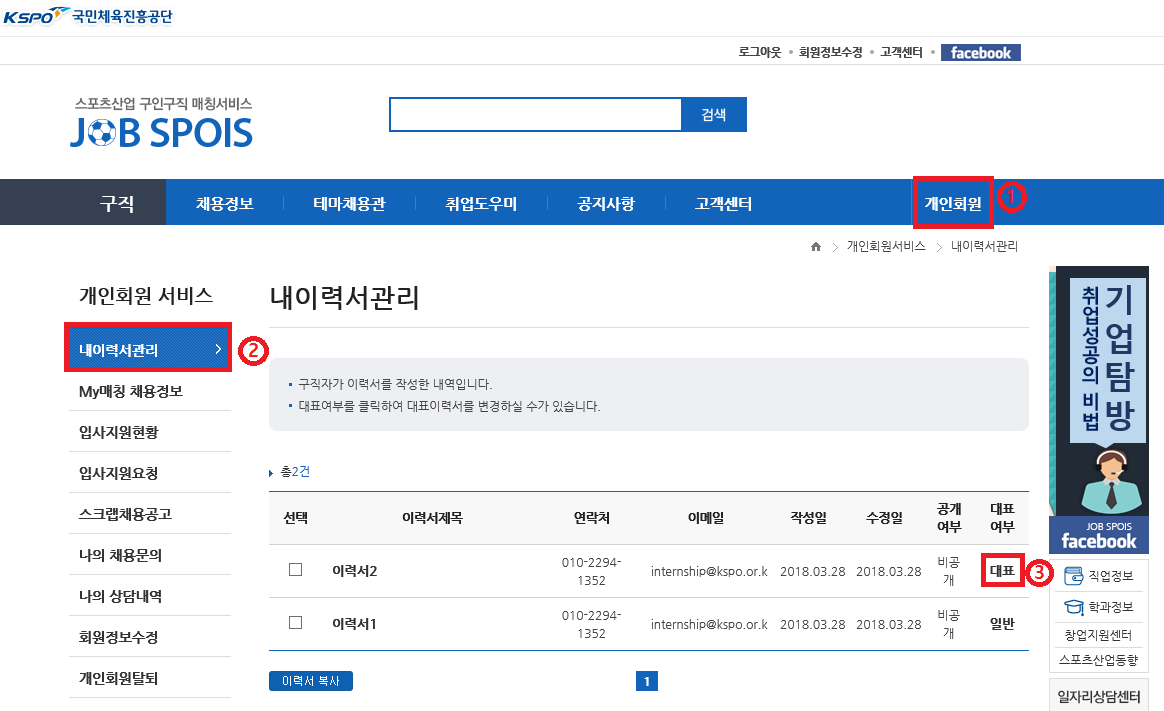Go to page 1 in pagination

[x=647, y=682]
